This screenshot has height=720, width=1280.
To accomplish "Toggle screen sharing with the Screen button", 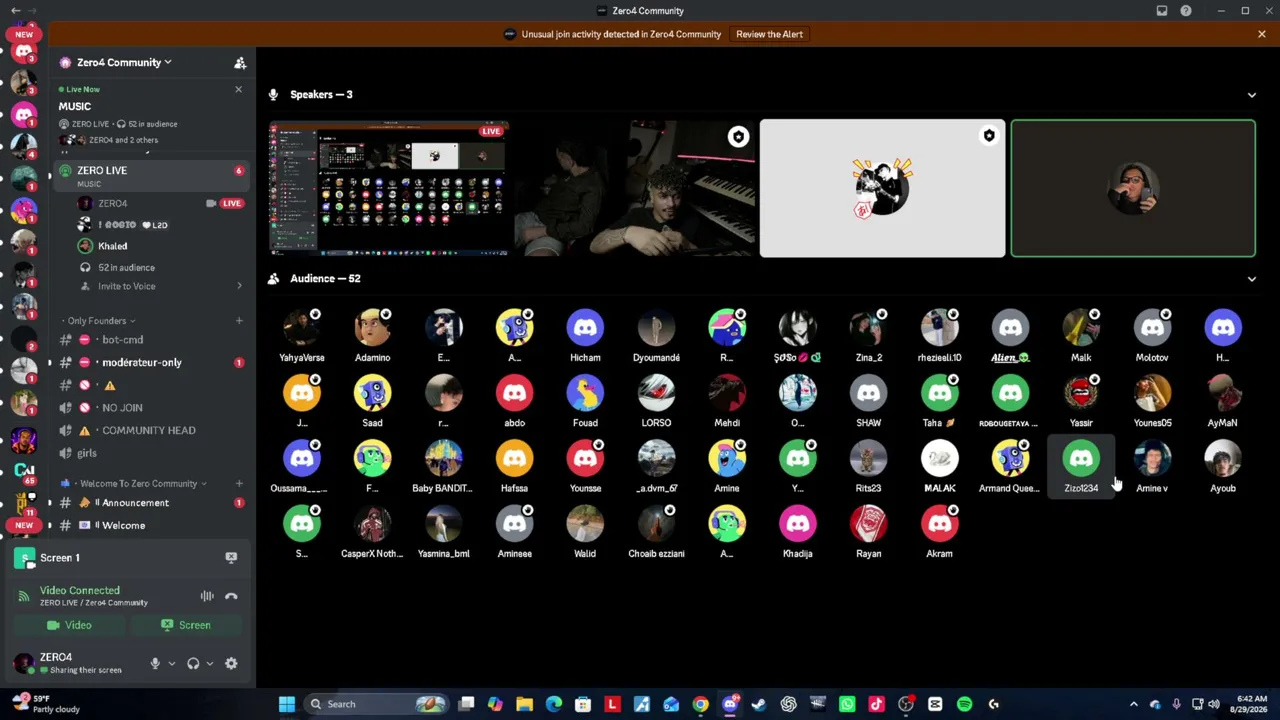I will tap(186, 625).
